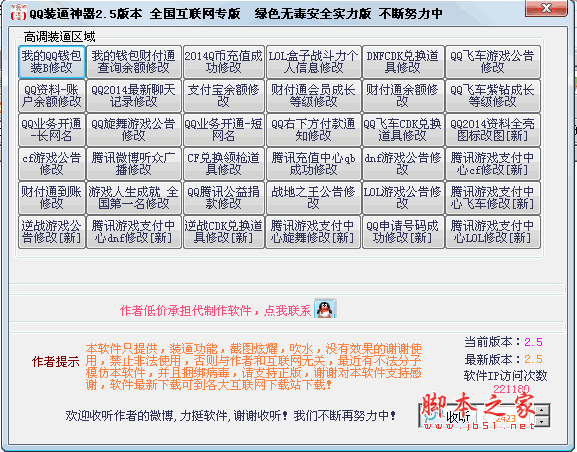Click DNFCDK兑换道具修改 button

point(403,62)
